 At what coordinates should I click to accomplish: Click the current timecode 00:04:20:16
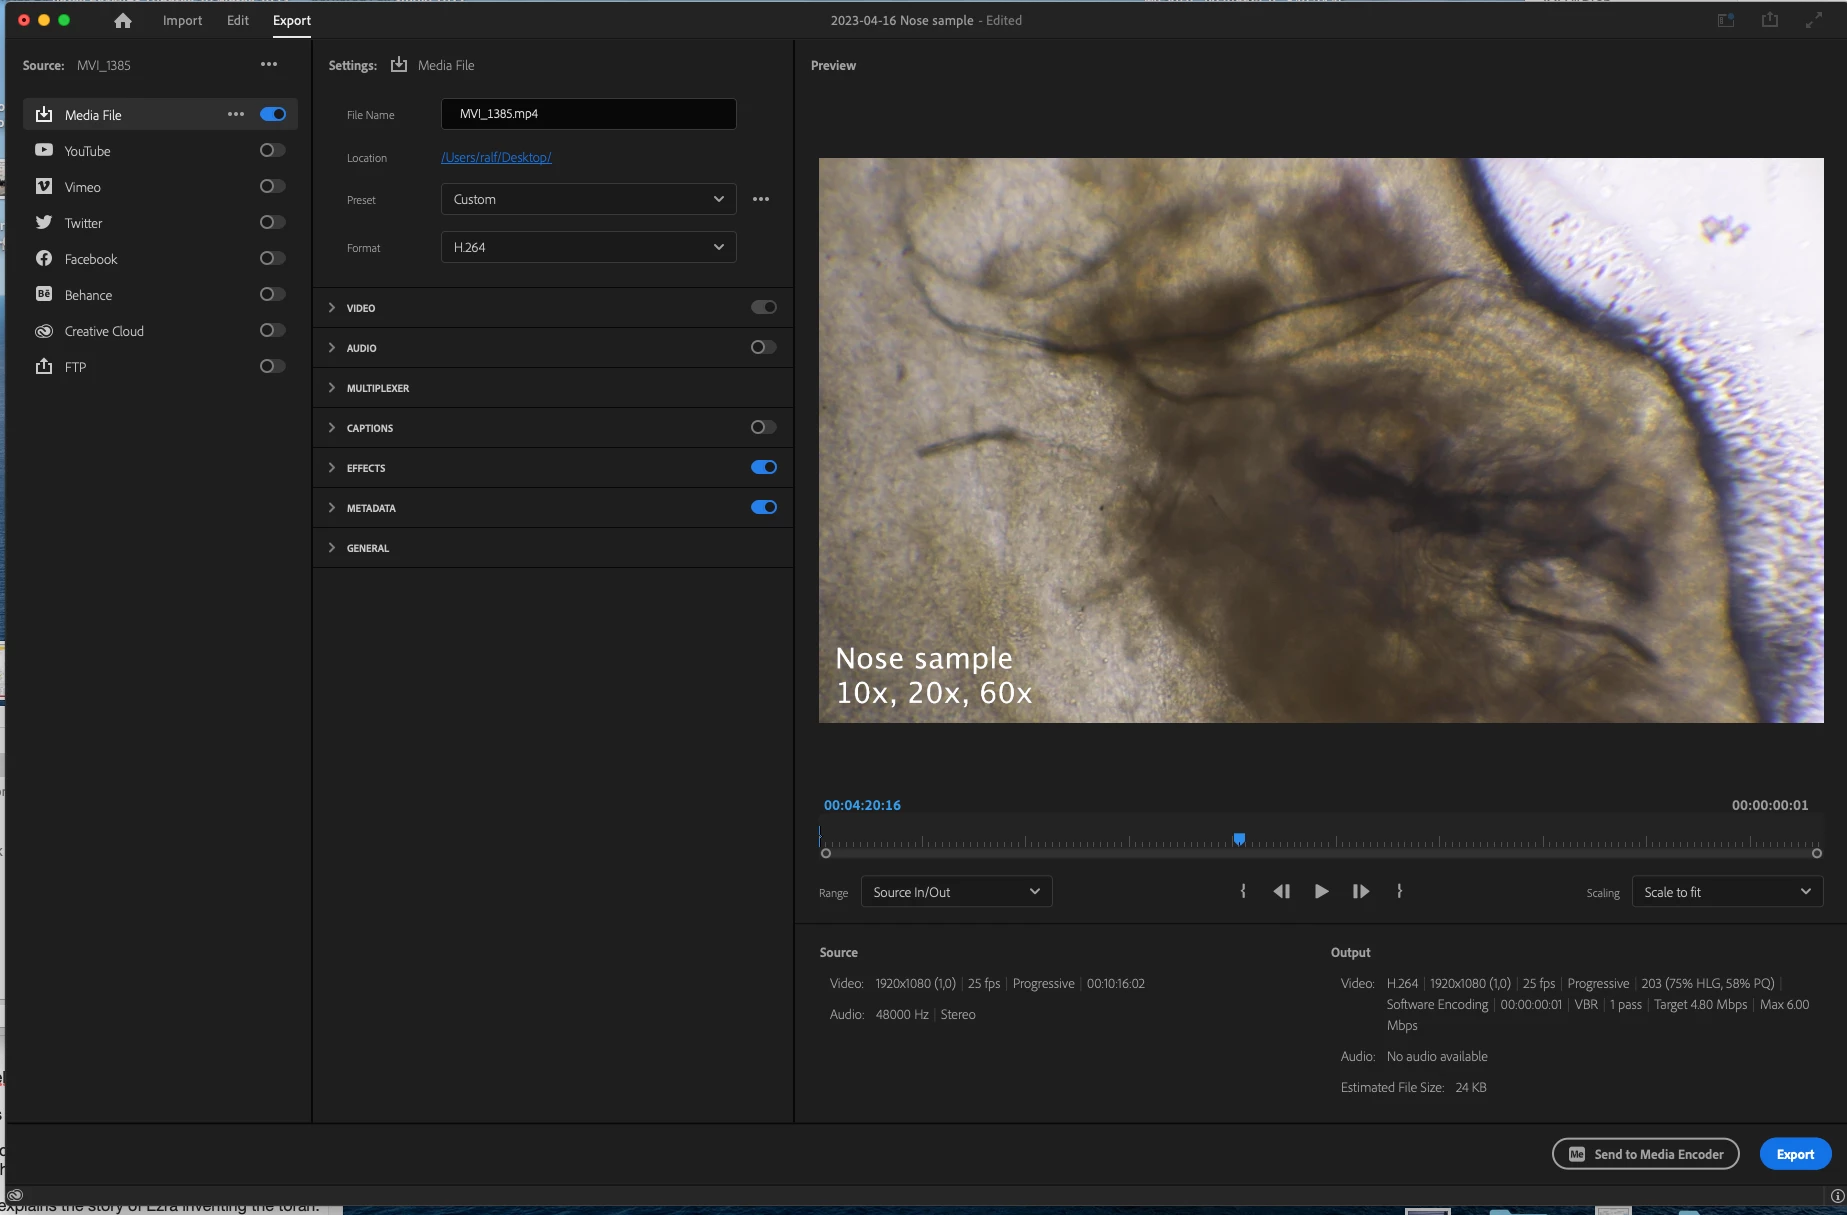coord(862,805)
